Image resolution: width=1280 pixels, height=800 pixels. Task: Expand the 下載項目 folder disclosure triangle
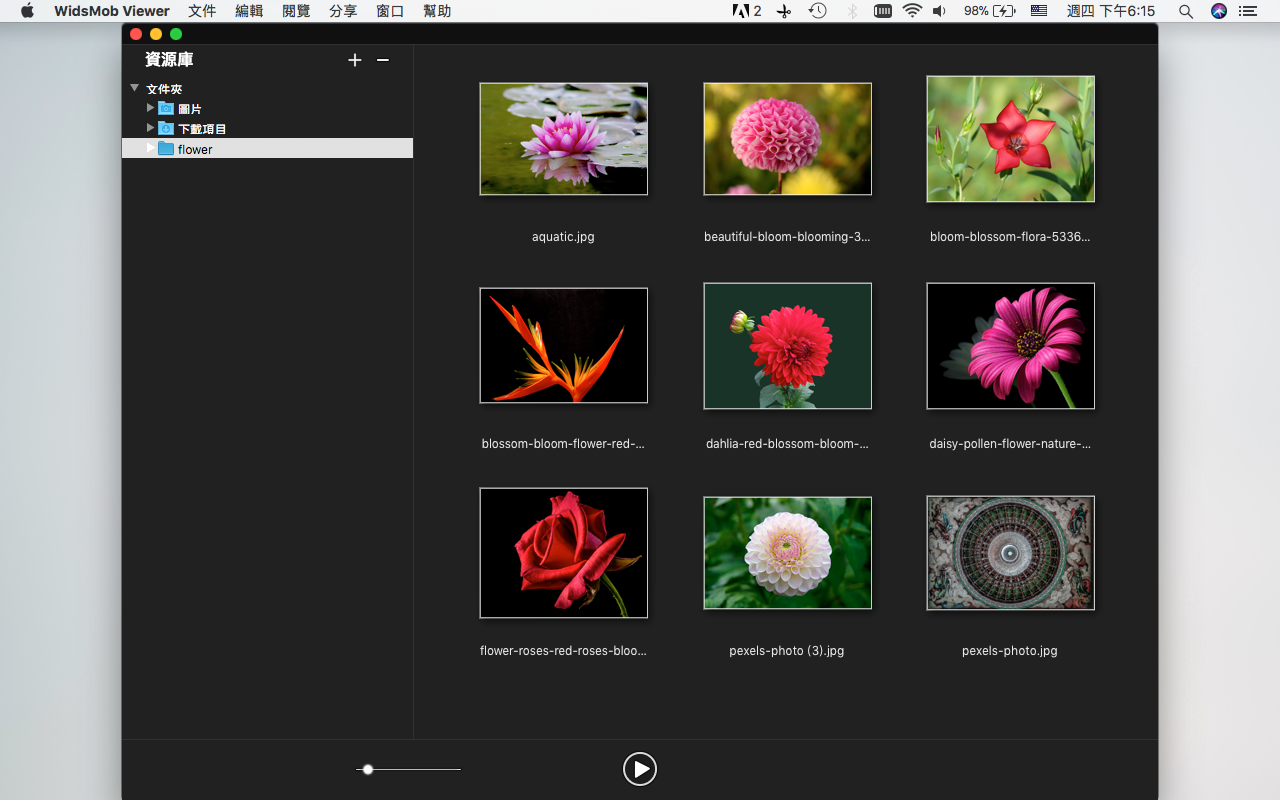coord(150,127)
